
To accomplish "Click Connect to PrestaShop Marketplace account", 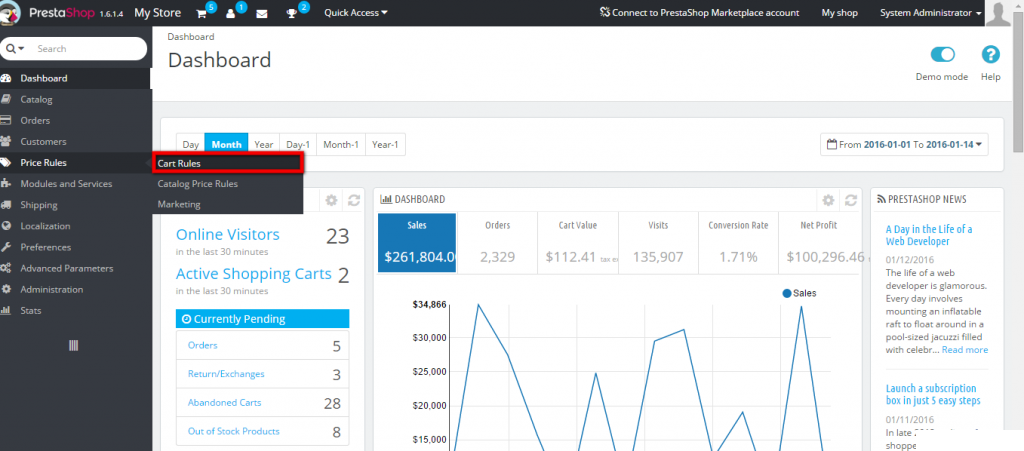I will click(x=699, y=13).
